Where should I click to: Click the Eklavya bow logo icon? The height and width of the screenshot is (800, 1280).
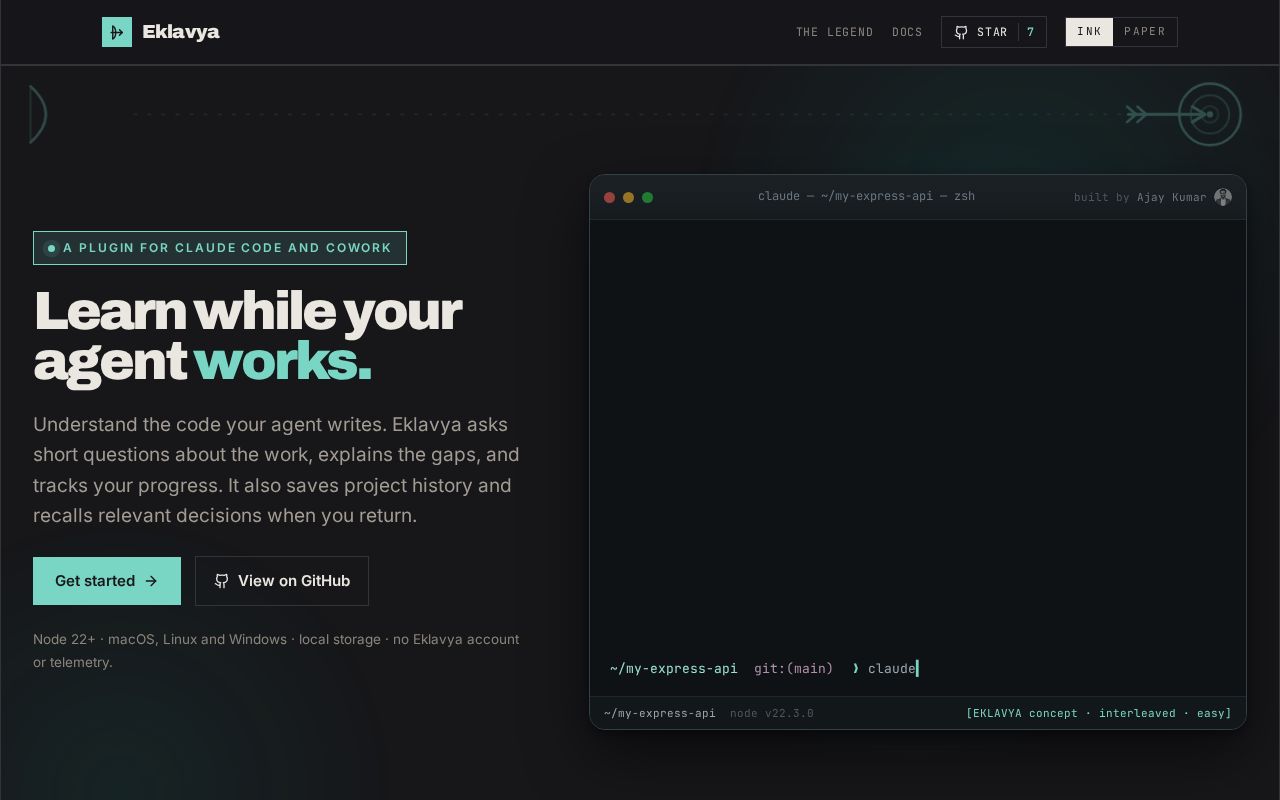coord(117,32)
